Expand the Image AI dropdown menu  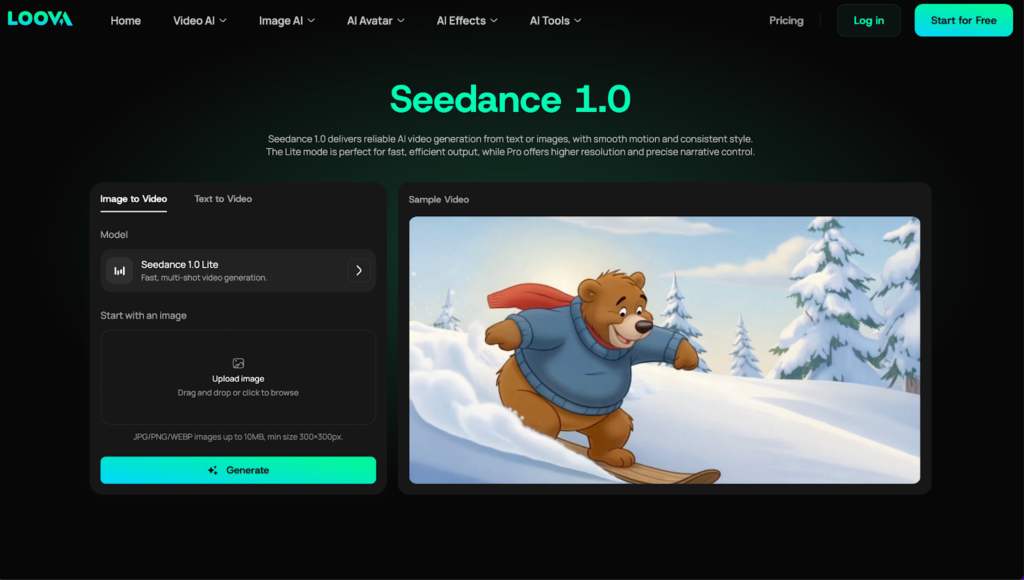[x=286, y=21]
